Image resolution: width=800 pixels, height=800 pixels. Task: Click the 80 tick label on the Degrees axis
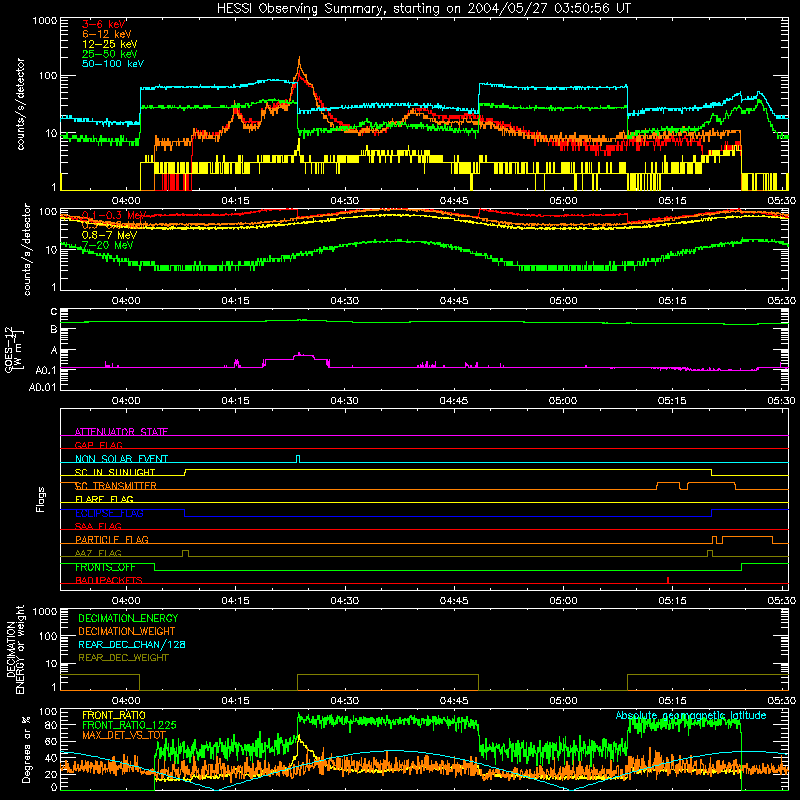(x=51, y=725)
